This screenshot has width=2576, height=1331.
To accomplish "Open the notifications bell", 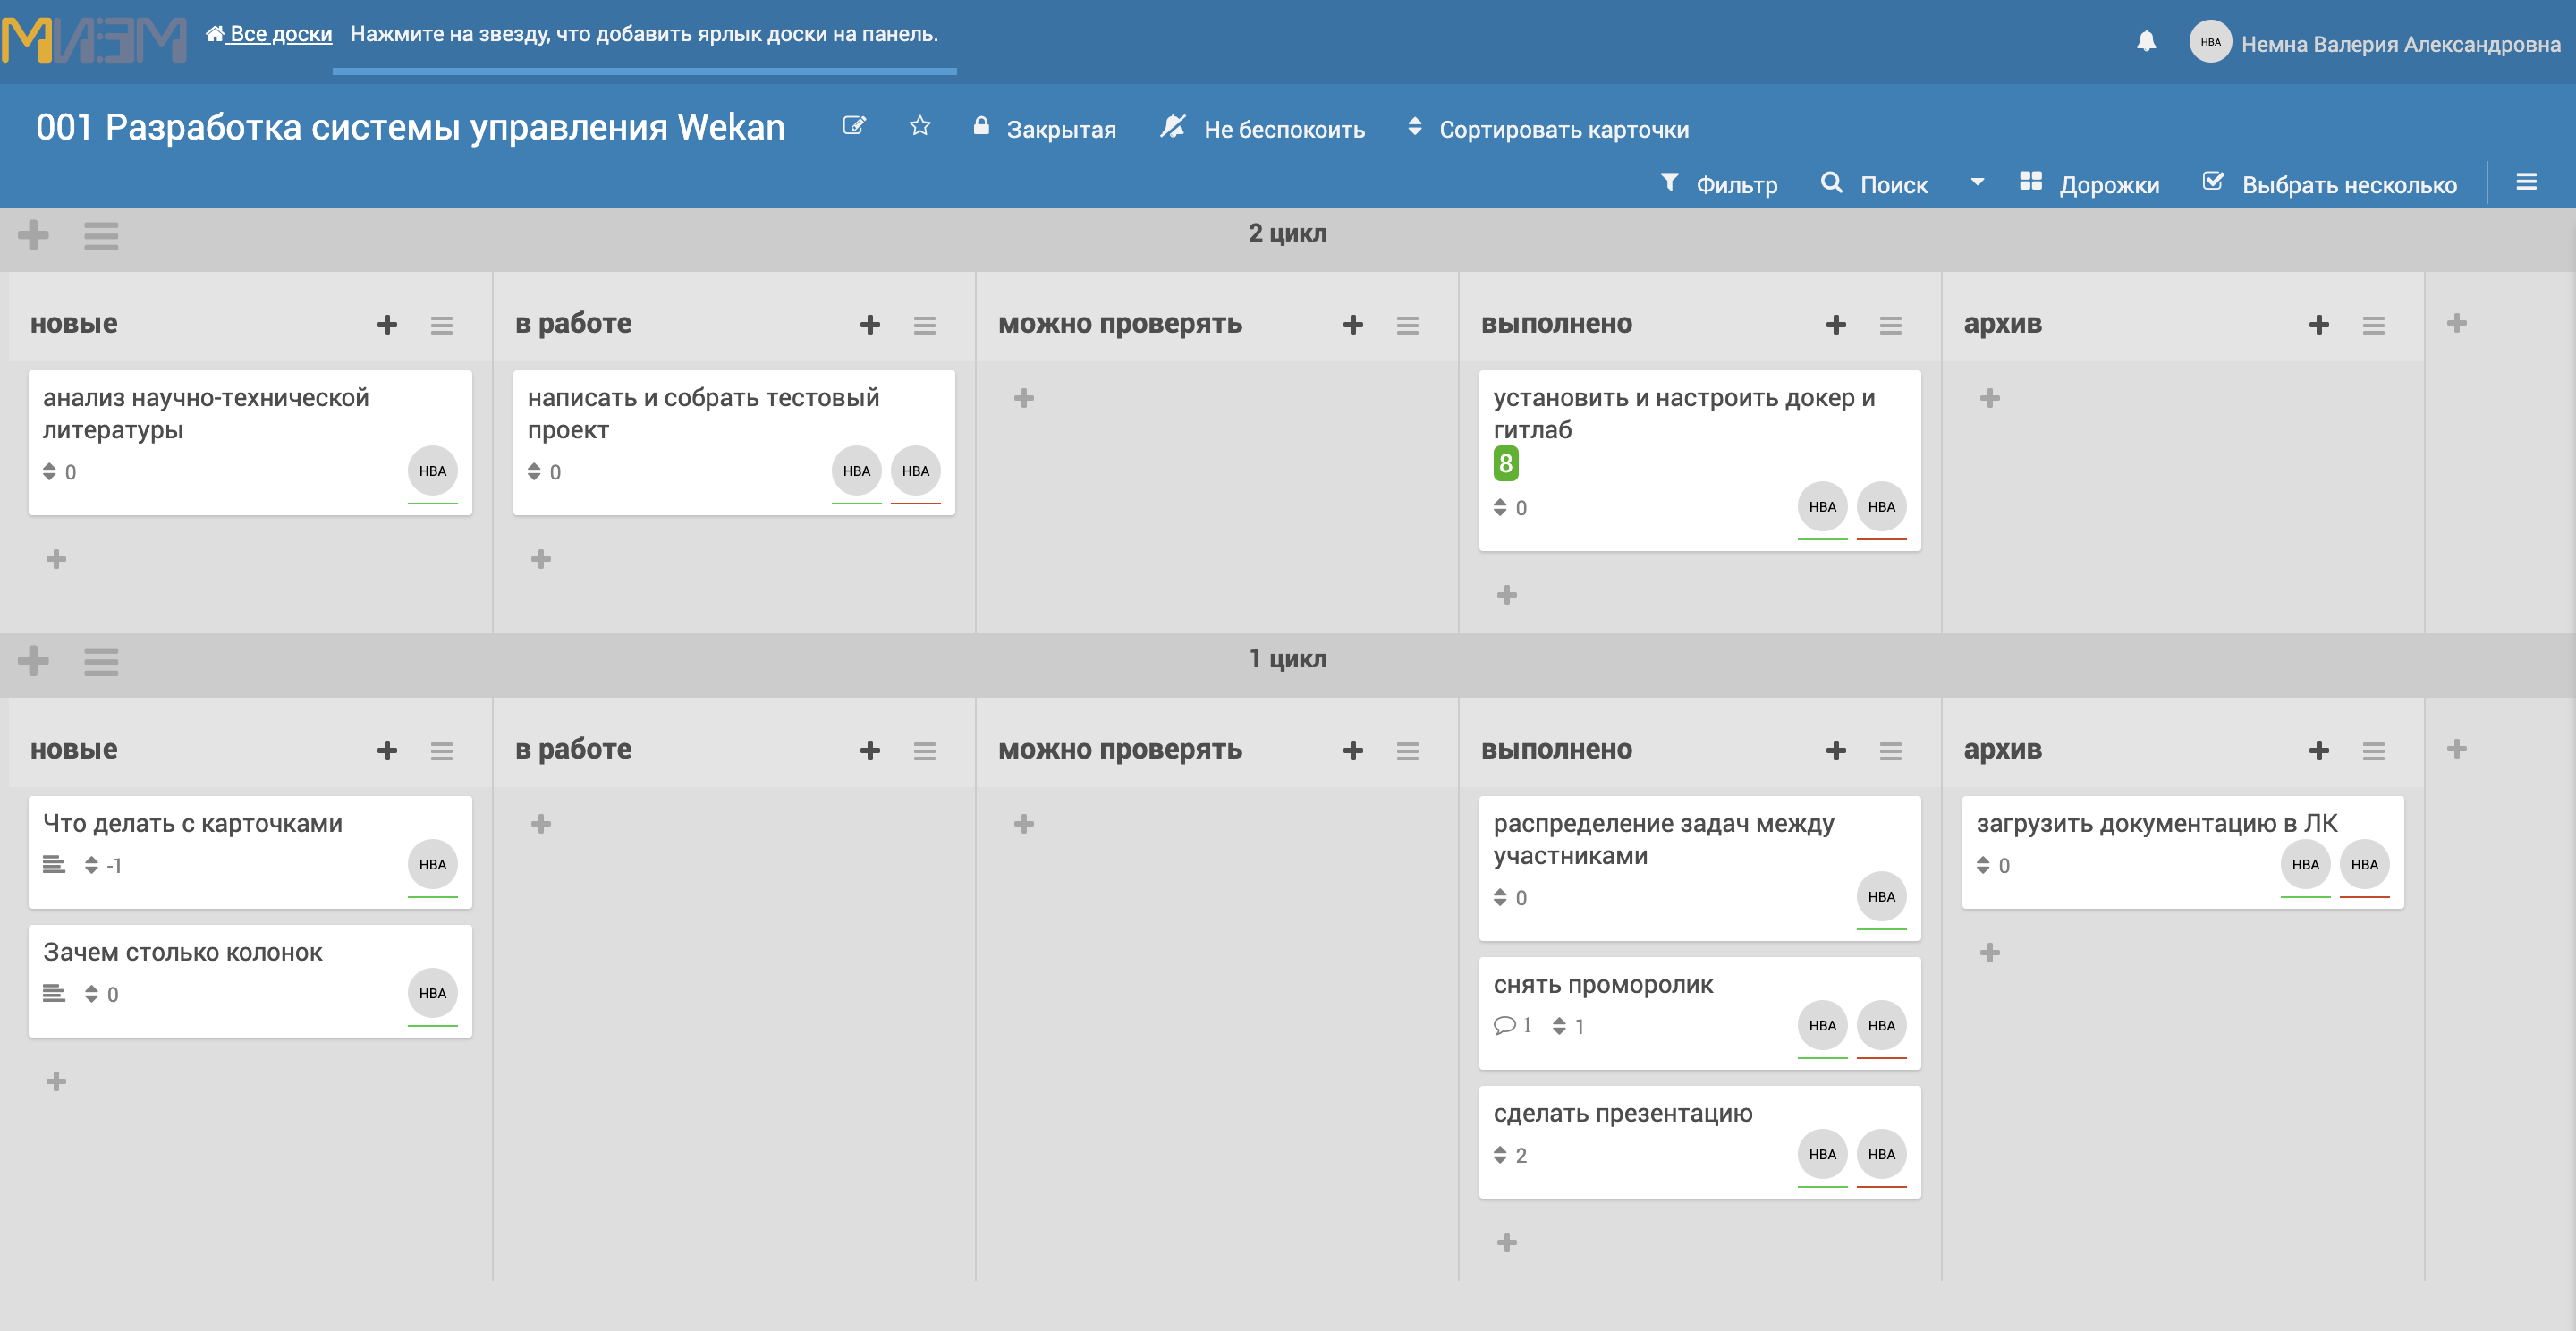I will tap(2146, 42).
